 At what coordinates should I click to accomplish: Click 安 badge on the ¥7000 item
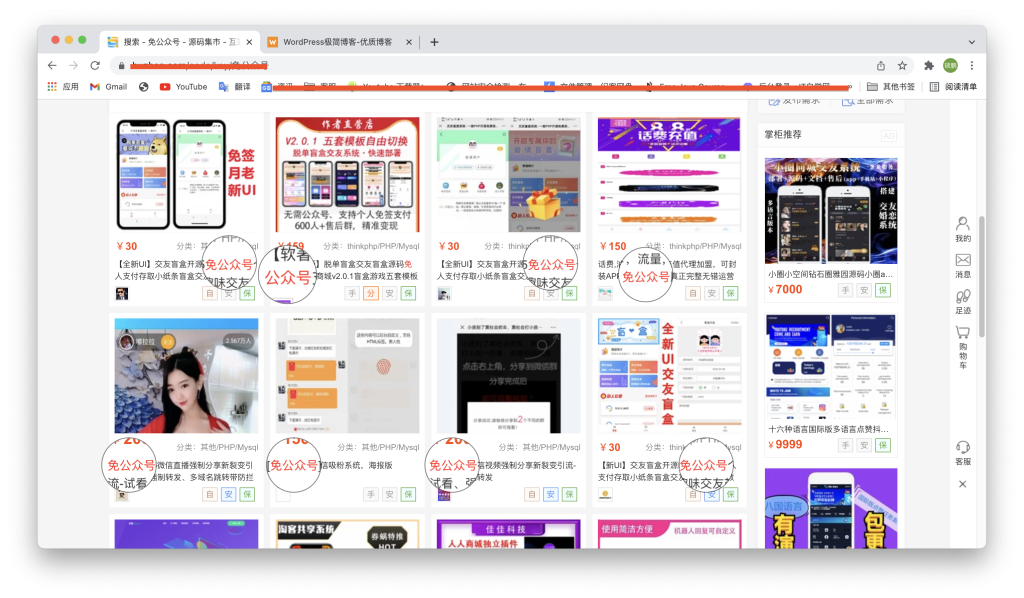864,290
